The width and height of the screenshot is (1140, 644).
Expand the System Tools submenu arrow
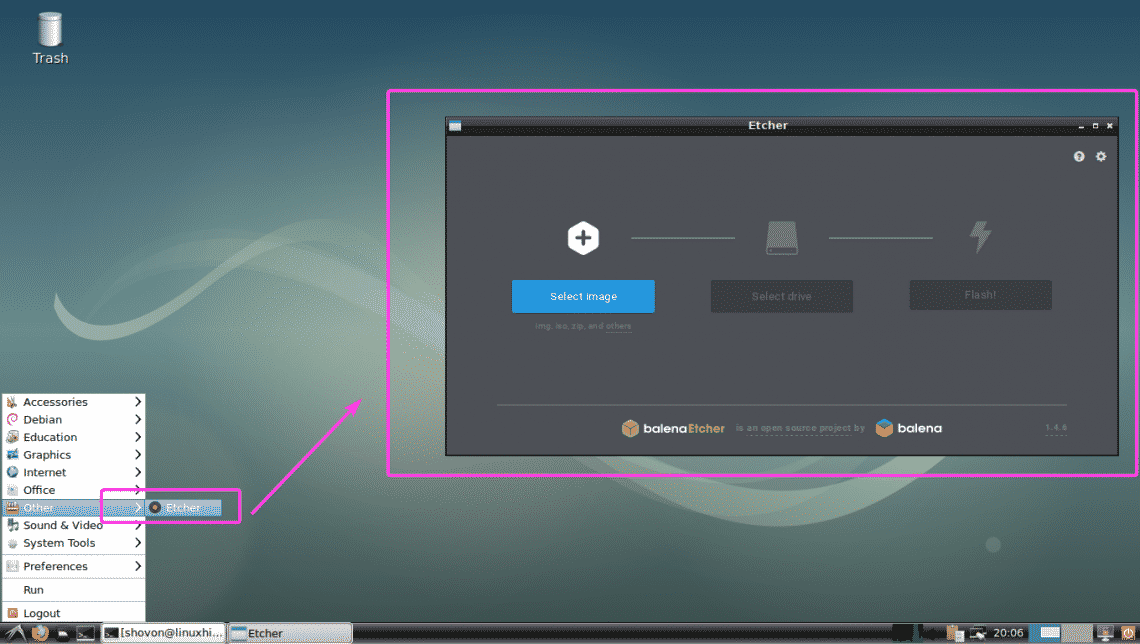(137, 543)
